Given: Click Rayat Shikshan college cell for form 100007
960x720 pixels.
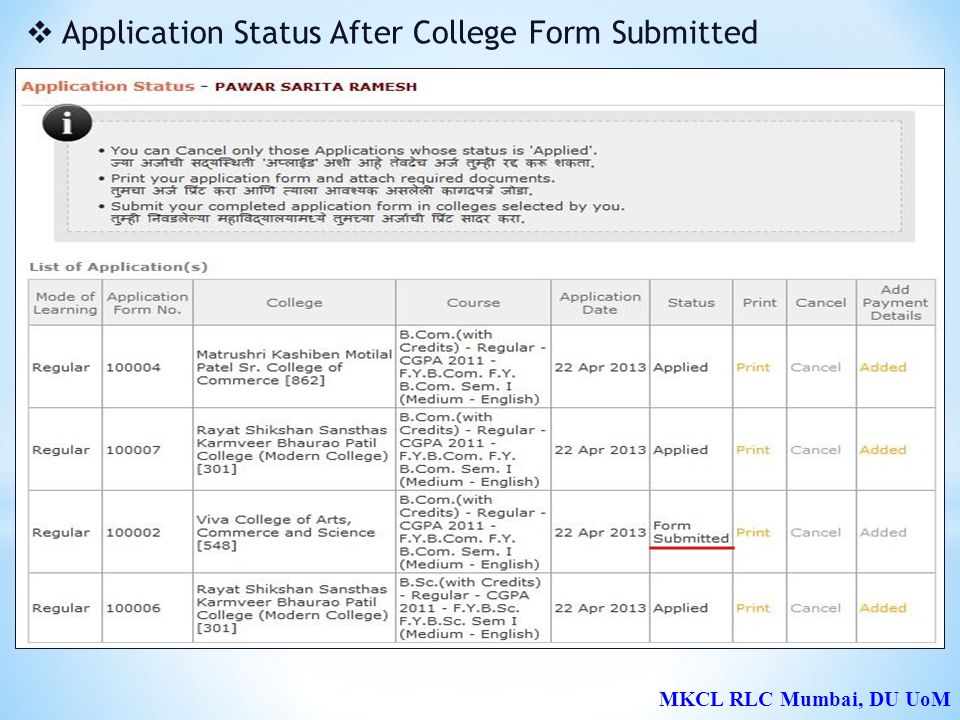Looking at the screenshot, I should click(x=294, y=449).
